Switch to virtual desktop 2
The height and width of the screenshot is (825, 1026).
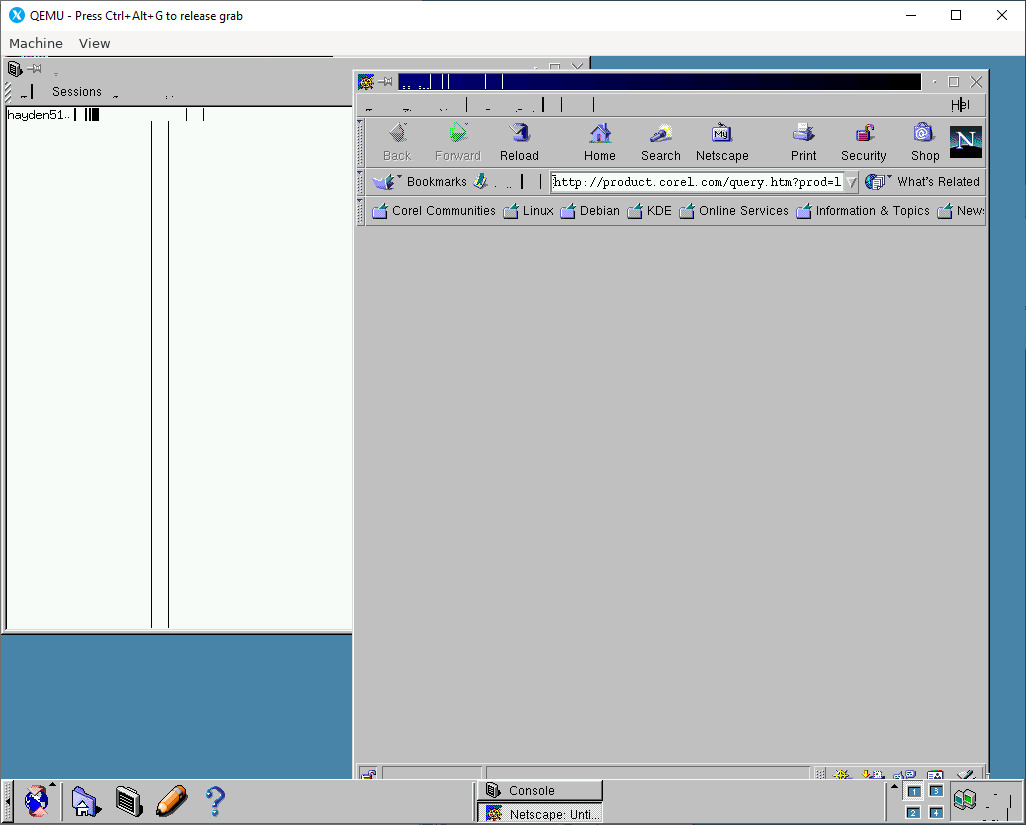[914, 813]
